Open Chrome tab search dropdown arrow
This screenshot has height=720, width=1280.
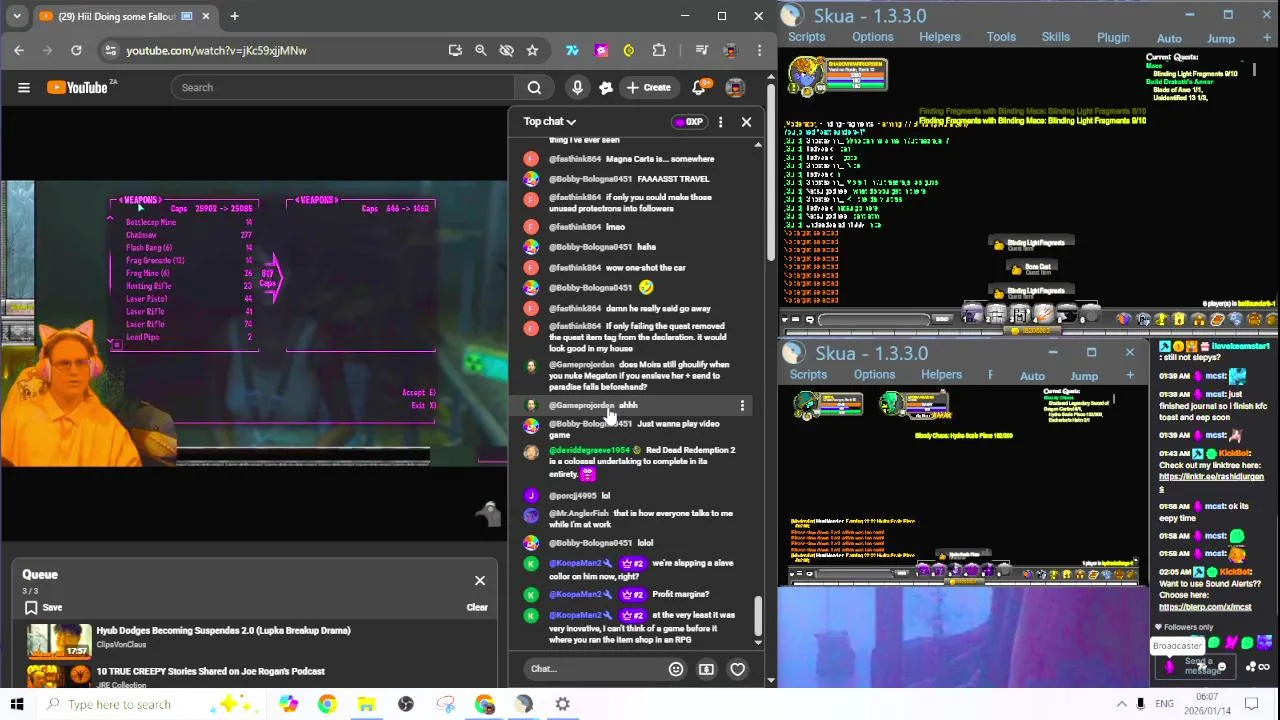click(x=17, y=16)
